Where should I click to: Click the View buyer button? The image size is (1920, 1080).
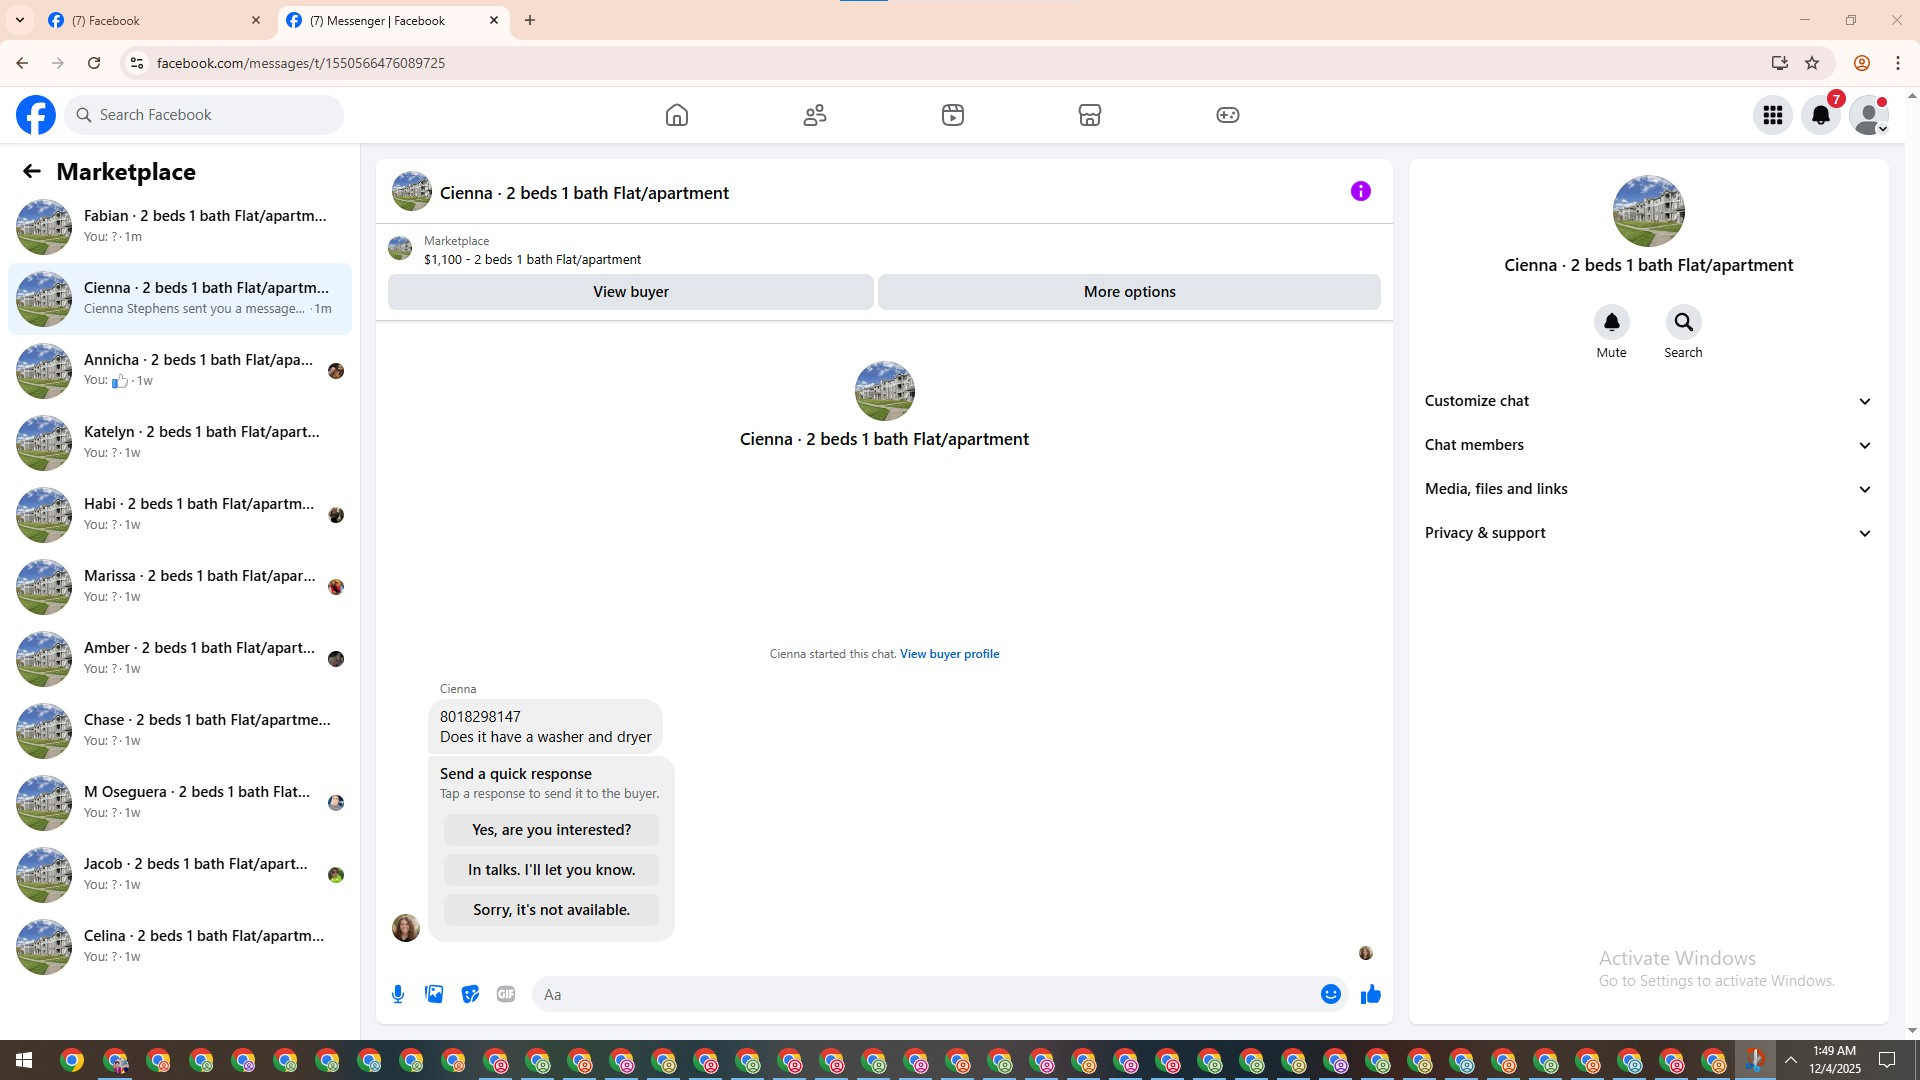pyautogui.click(x=630, y=292)
